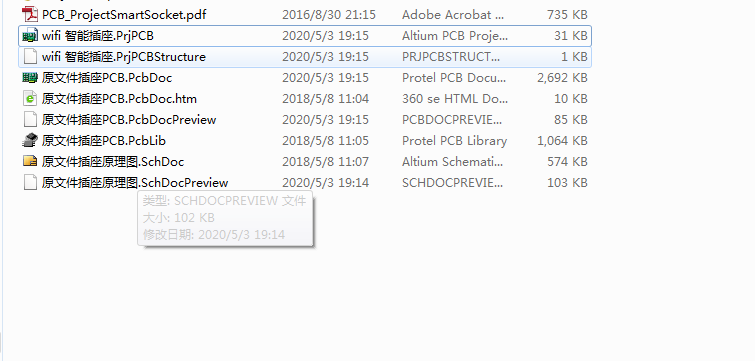Select the 原文件插座原理图.SchDoc file name
Viewport: 755px width, 361px height.
(x=113, y=162)
